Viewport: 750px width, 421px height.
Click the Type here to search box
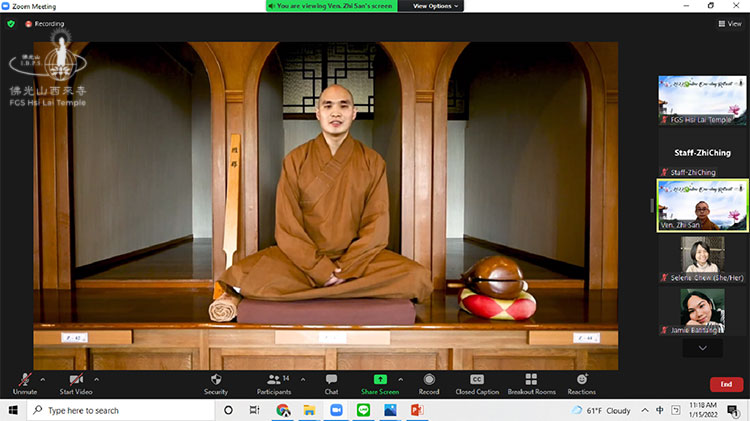coord(120,410)
